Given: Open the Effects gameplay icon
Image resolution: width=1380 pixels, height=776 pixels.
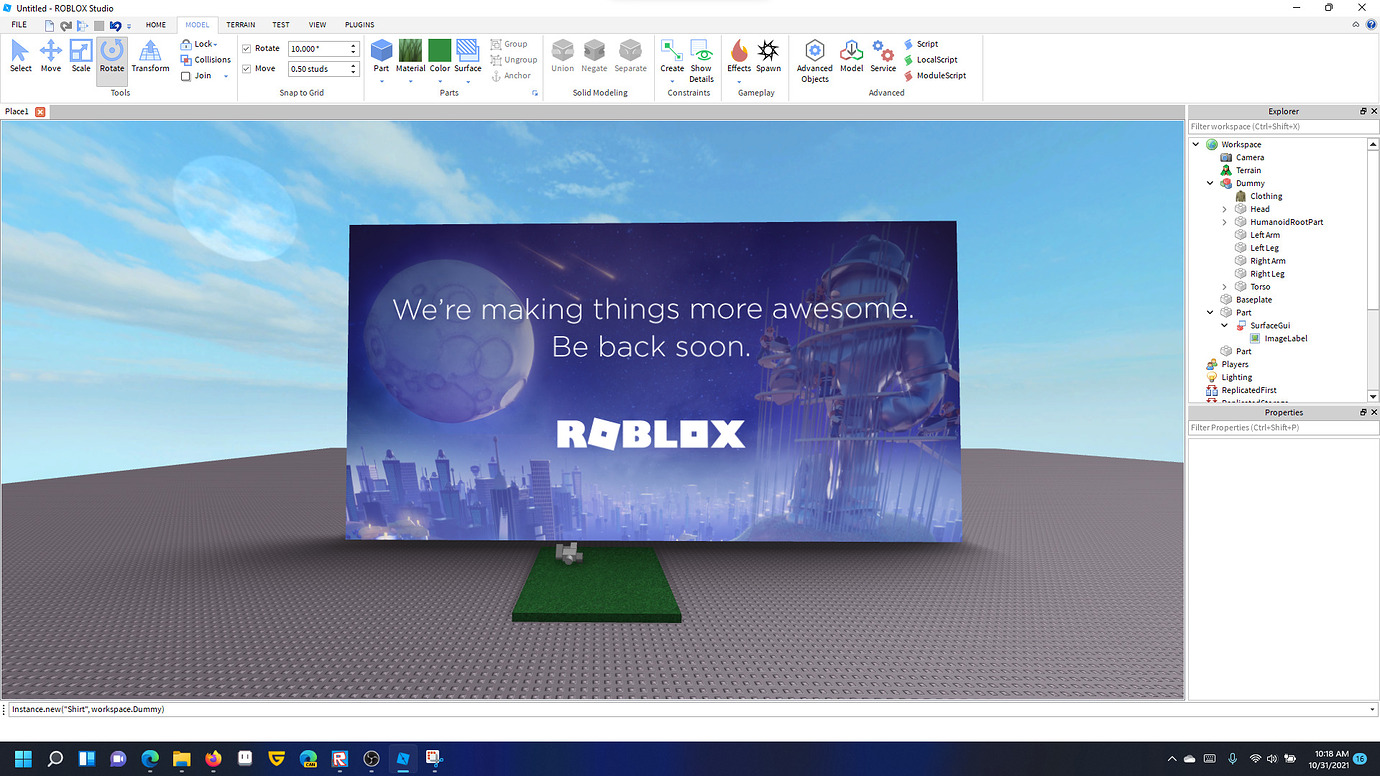Looking at the screenshot, I should [x=739, y=55].
